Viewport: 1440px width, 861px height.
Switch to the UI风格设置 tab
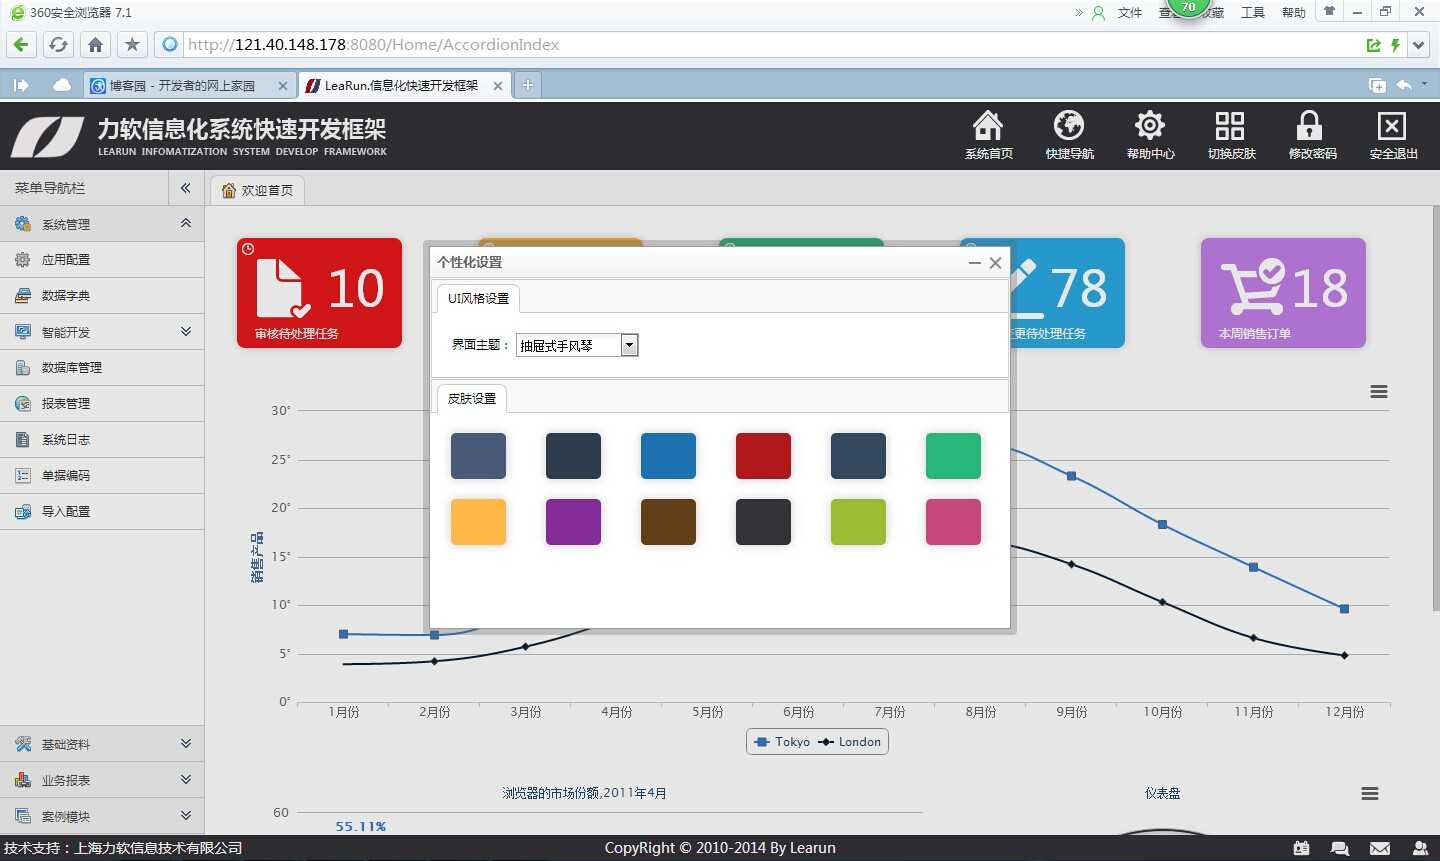[477, 298]
